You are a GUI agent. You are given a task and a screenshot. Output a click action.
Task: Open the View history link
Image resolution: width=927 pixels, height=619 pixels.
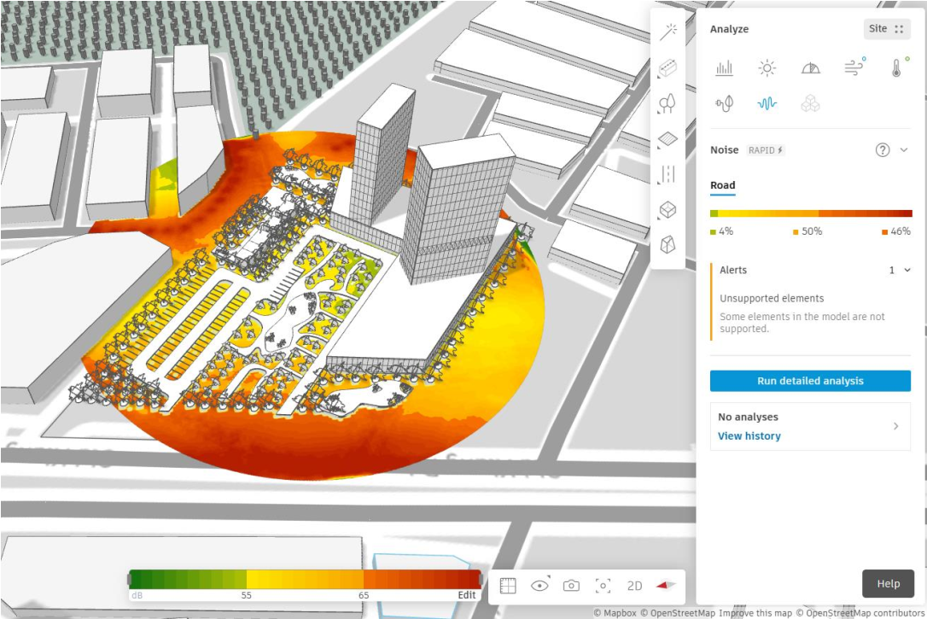point(749,436)
